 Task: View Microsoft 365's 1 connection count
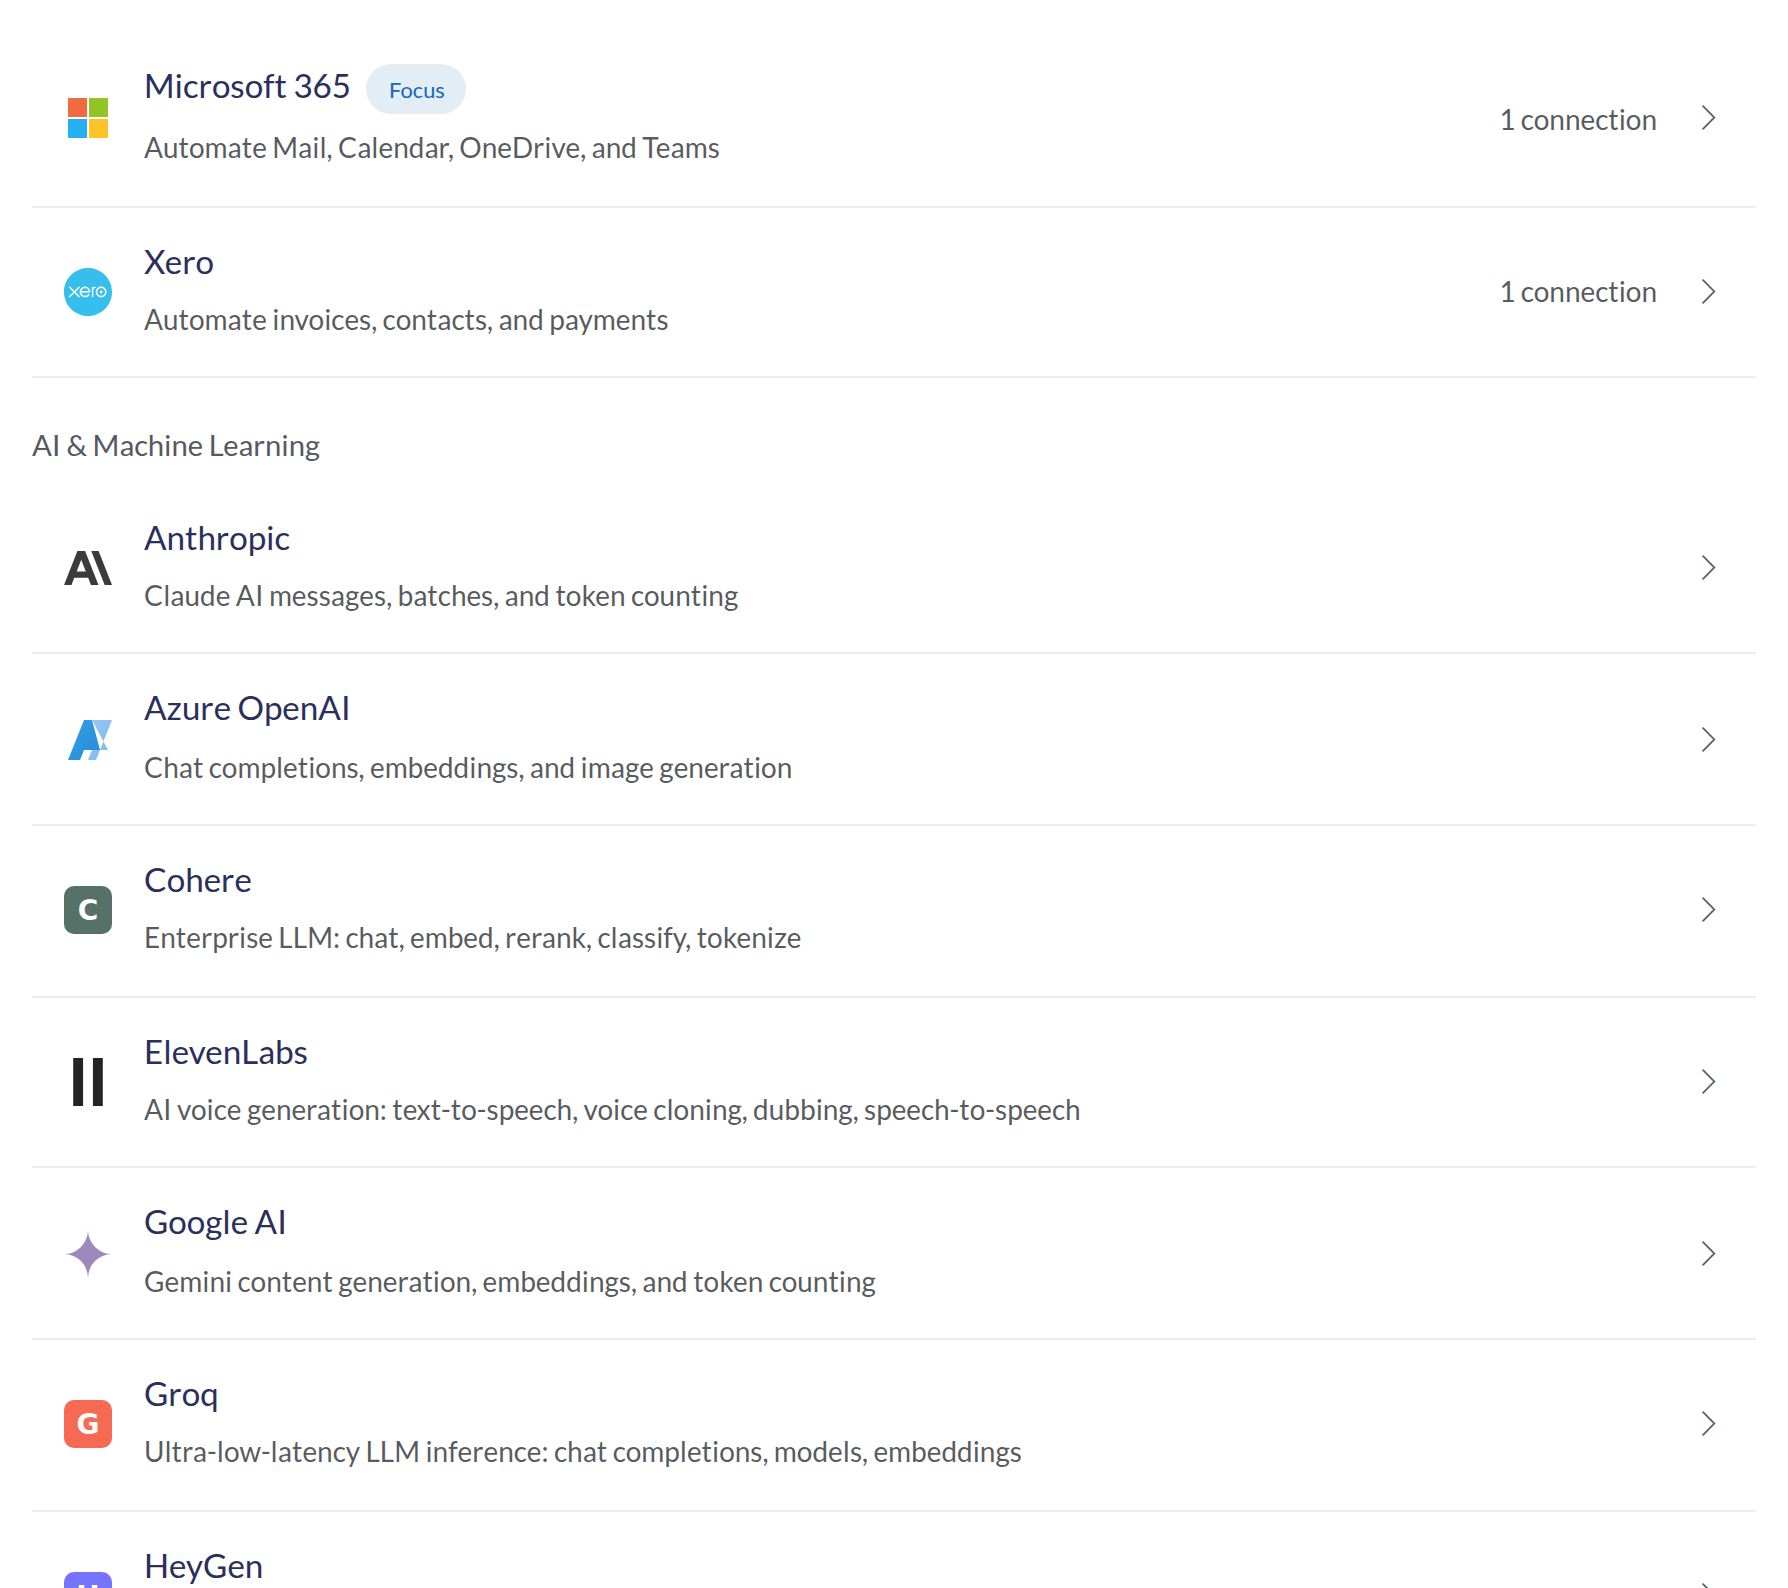click(1578, 120)
